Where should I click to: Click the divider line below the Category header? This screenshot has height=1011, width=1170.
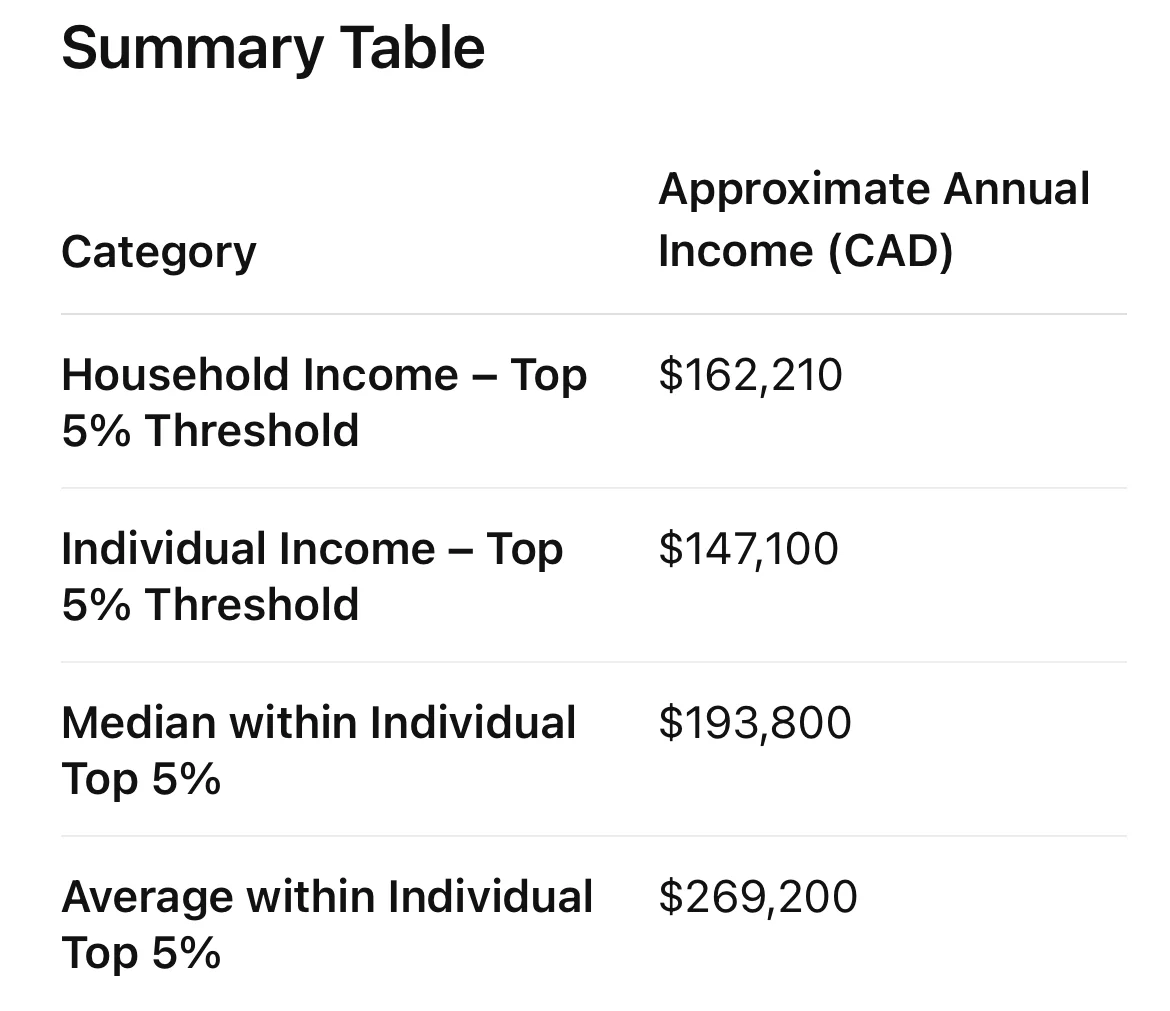pos(593,314)
